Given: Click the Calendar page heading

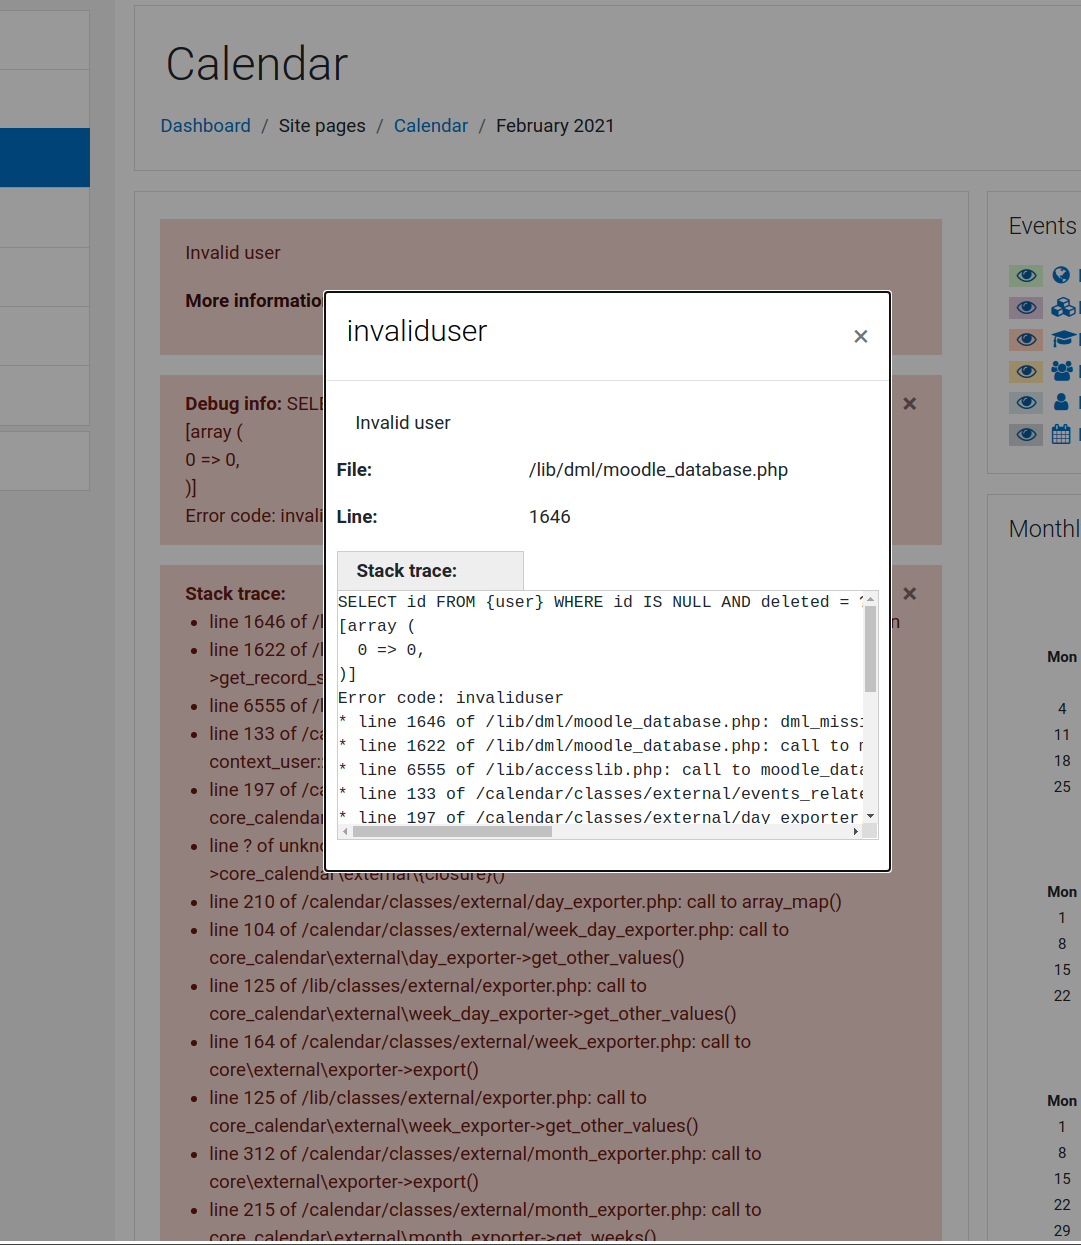Looking at the screenshot, I should pyautogui.click(x=257, y=65).
